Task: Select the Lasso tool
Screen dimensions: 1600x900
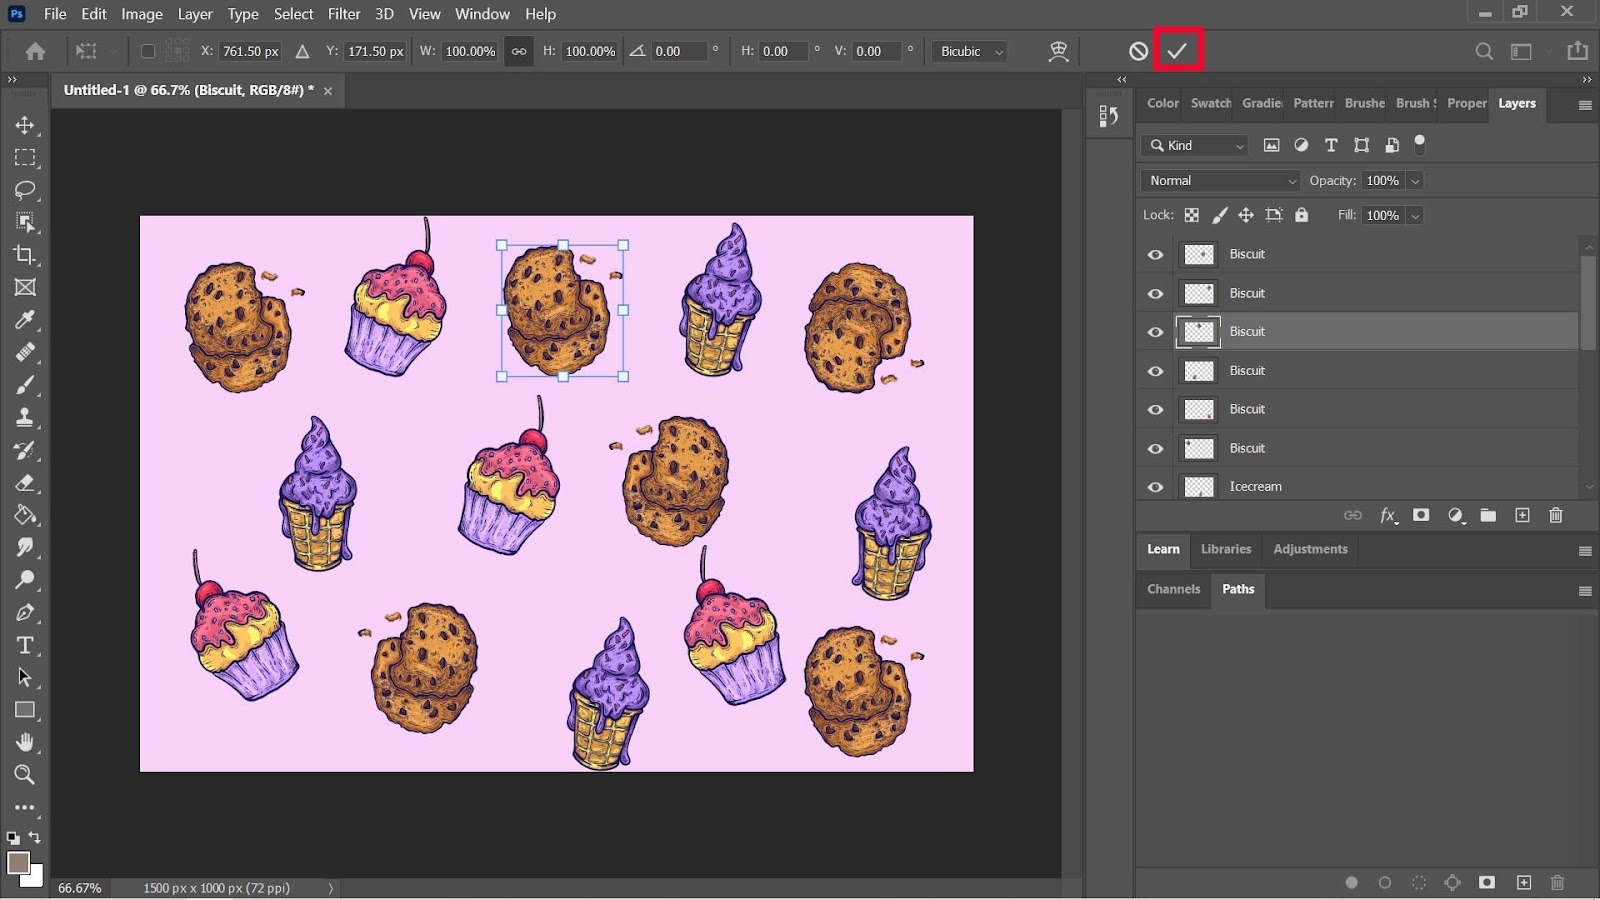Action: (x=25, y=190)
